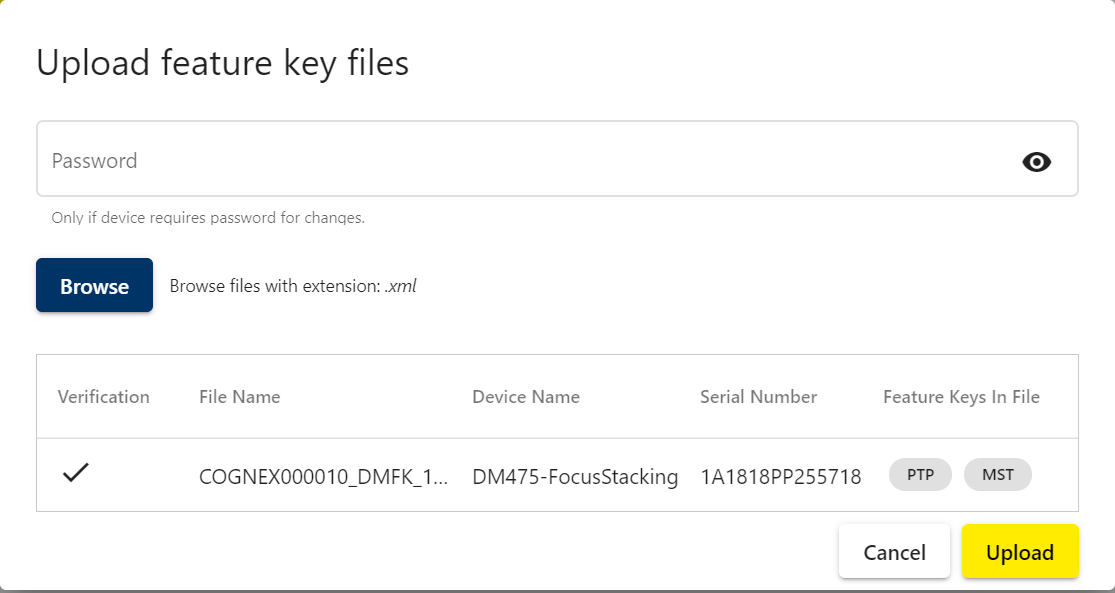
Task: Click the Cancel button
Action: [x=894, y=551]
